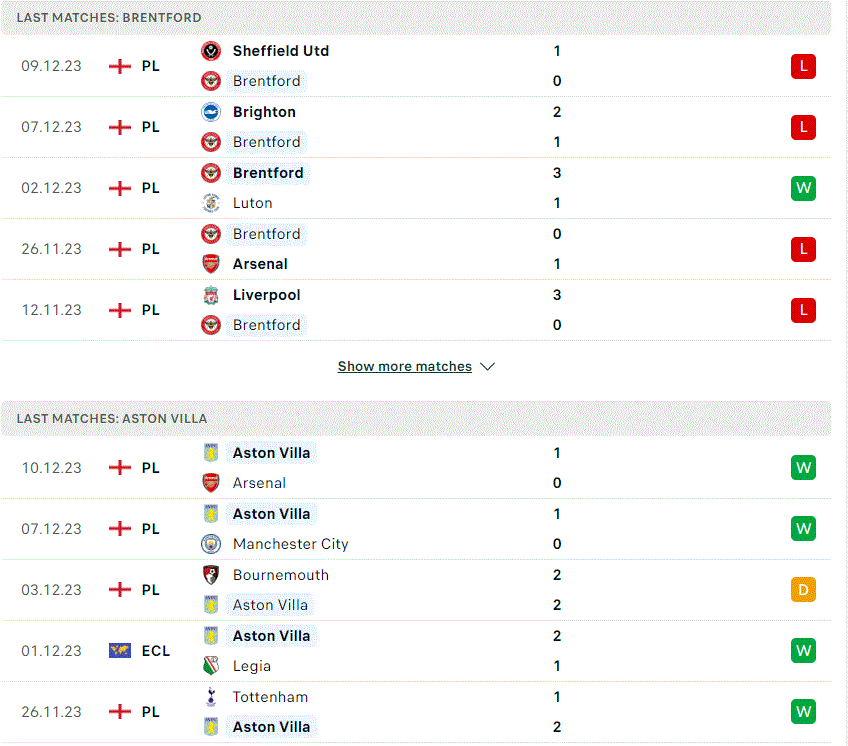Click the green W badge for Brentford vs Luton

coord(803,188)
